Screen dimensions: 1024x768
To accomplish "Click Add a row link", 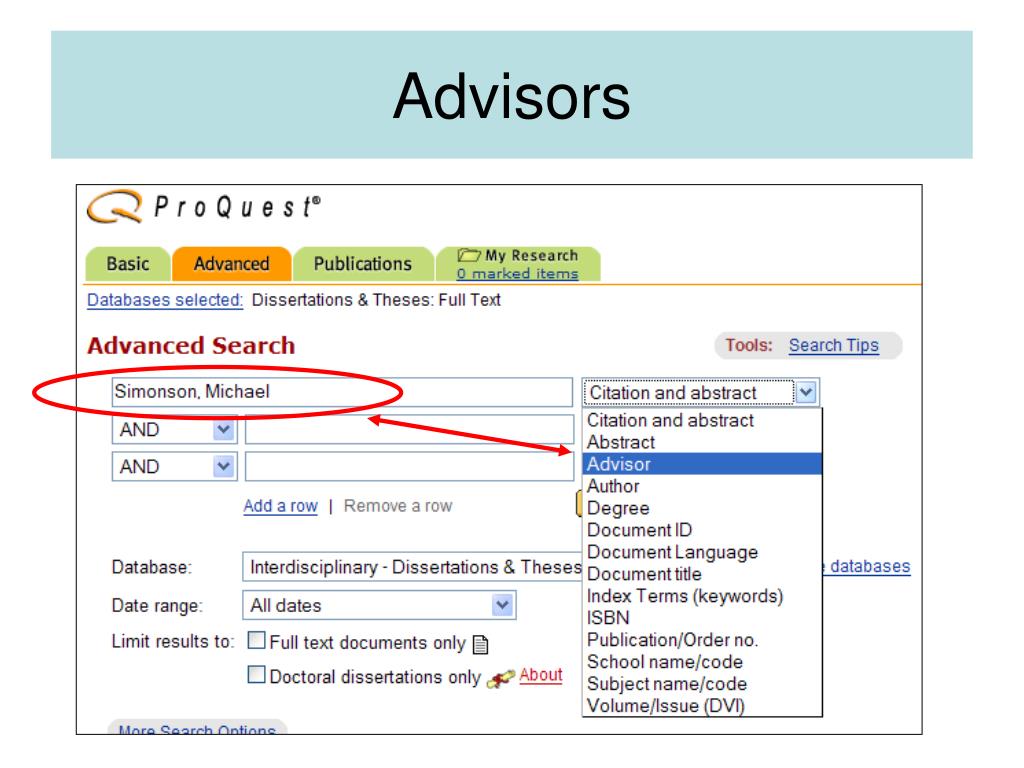I will [x=280, y=506].
